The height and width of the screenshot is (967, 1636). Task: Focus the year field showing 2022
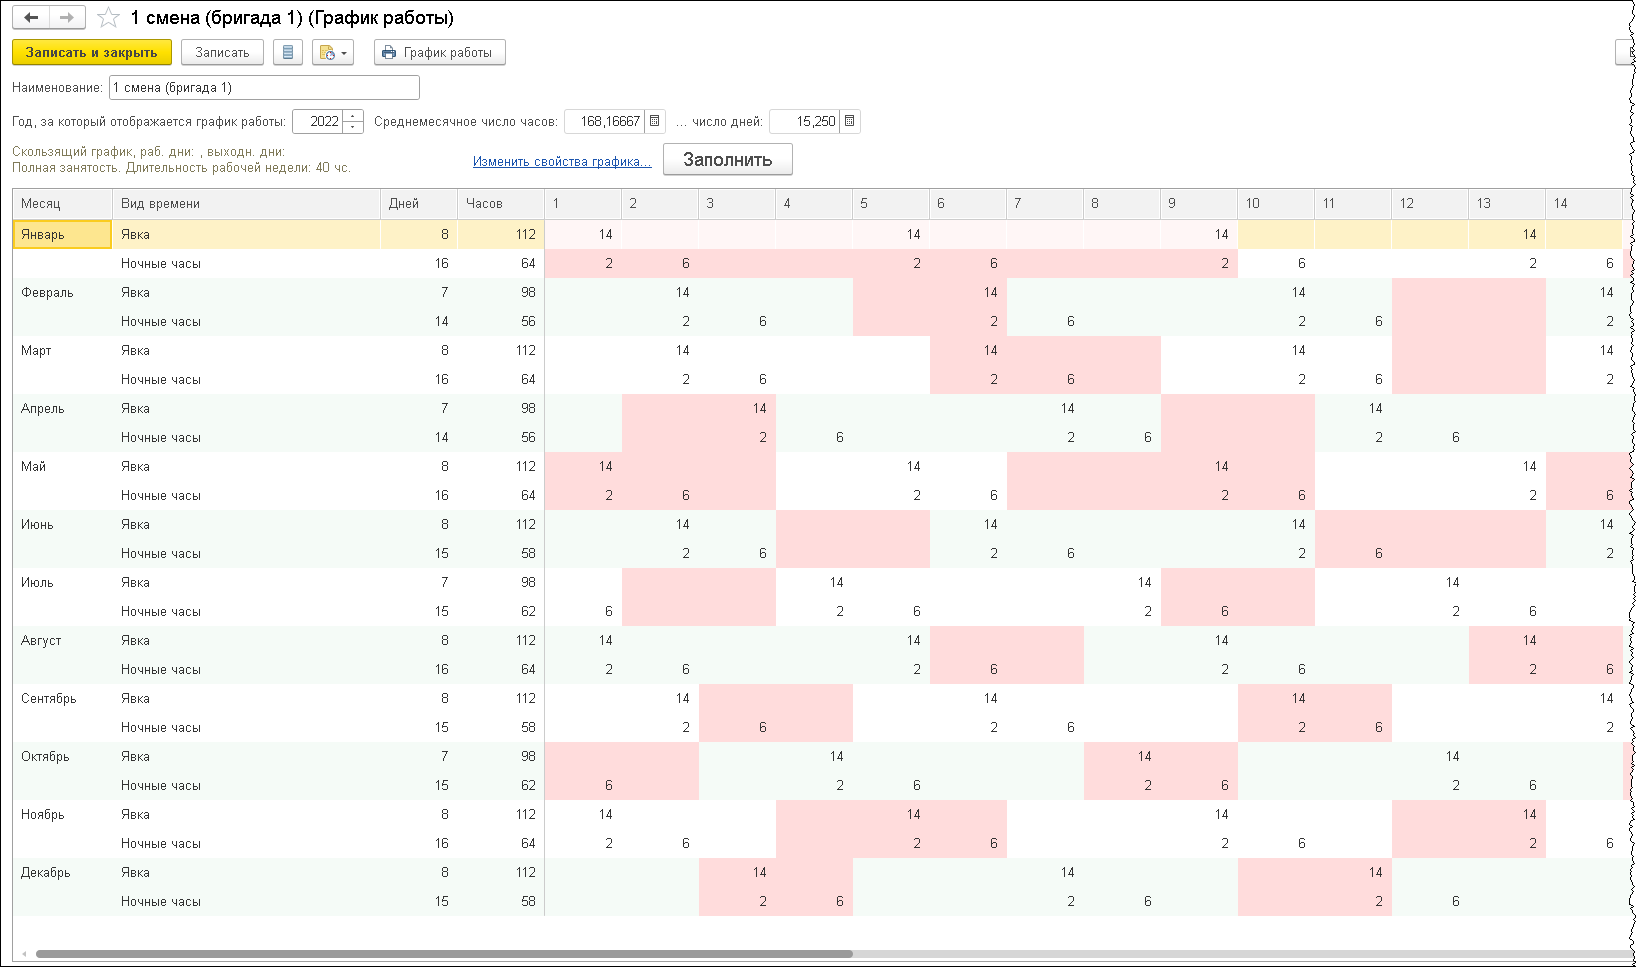pyautogui.click(x=318, y=121)
